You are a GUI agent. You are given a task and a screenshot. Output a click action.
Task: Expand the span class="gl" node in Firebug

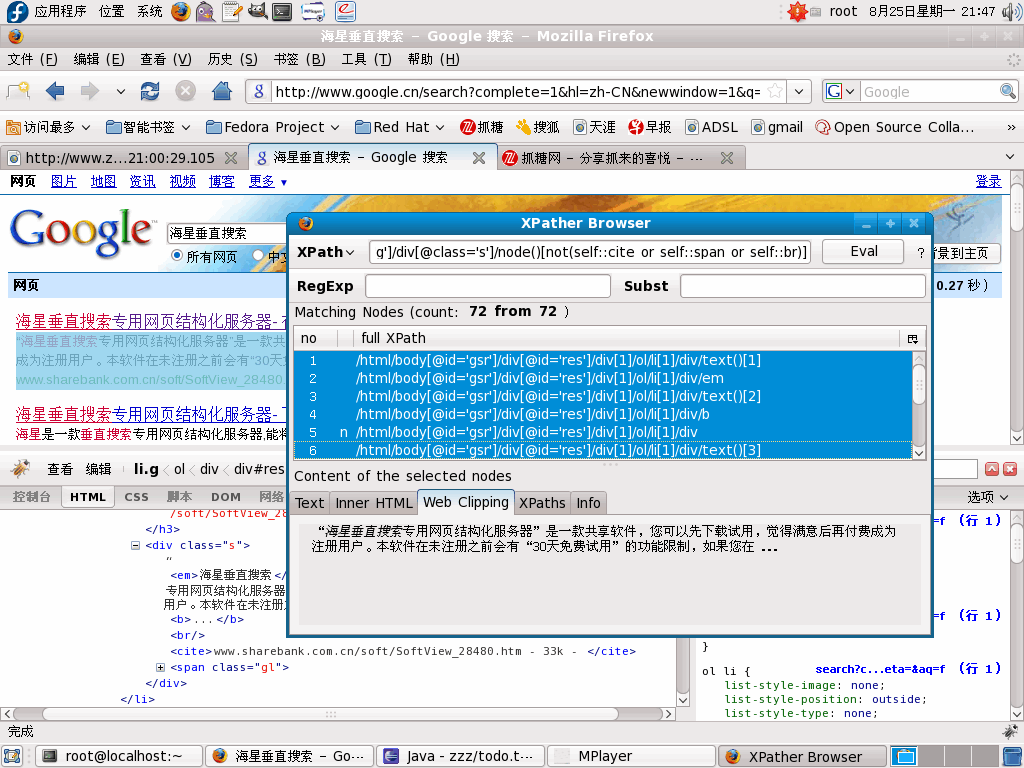tap(160, 667)
